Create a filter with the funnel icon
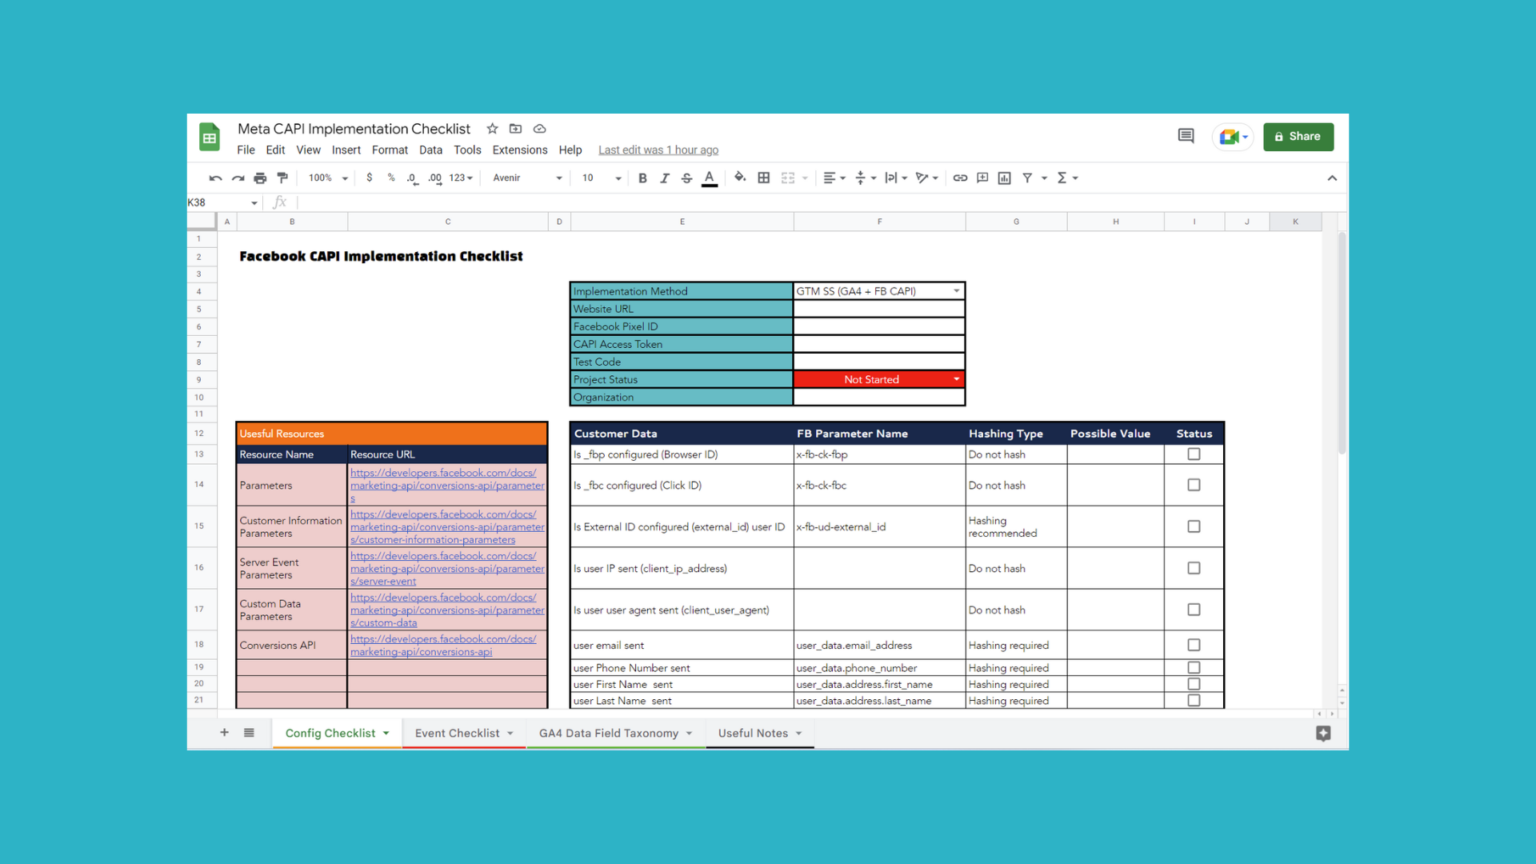1536x864 pixels. click(x=1029, y=177)
